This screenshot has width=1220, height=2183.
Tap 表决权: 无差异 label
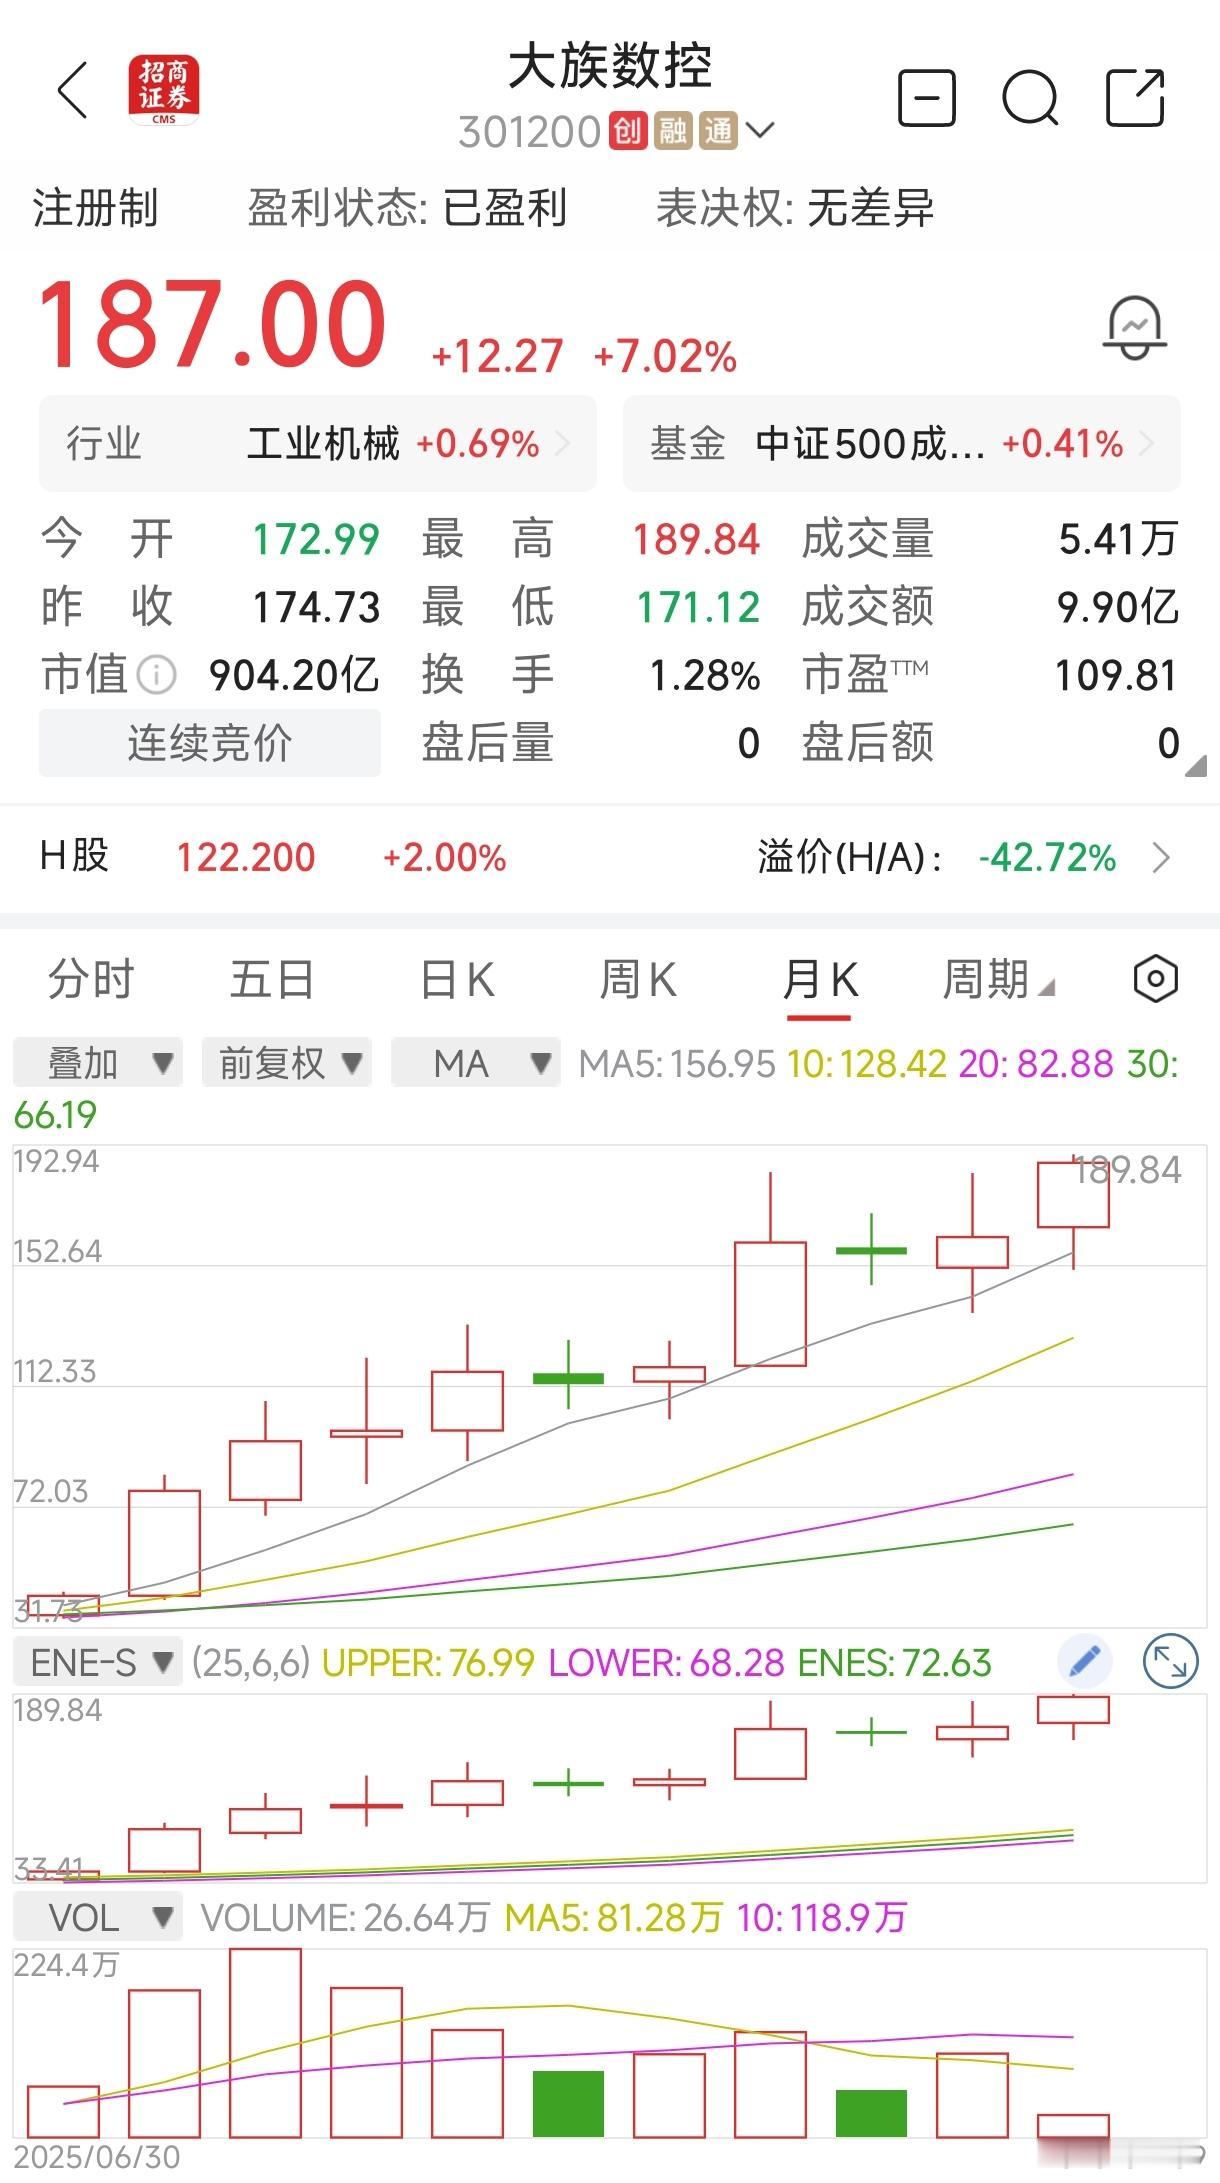[x=795, y=208]
